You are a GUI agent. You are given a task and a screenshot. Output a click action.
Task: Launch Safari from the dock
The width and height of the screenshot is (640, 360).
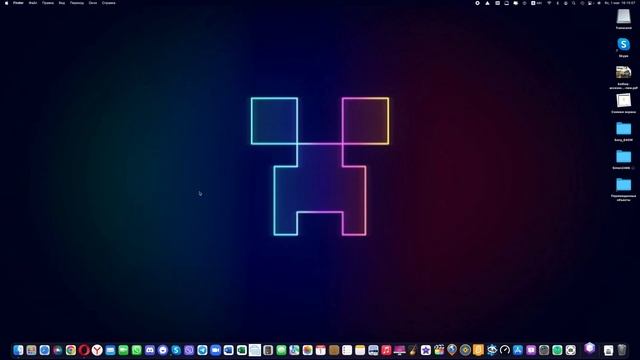pyautogui.click(x=44, y=350)
